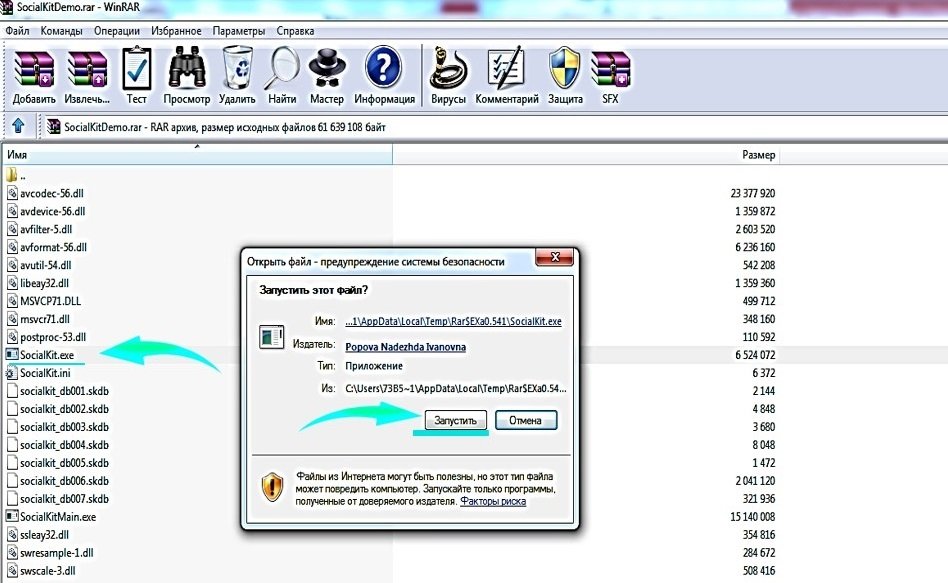Launch the Мастер wizard icon
This screenshot has width=948, height=583.
coord(326,68)
